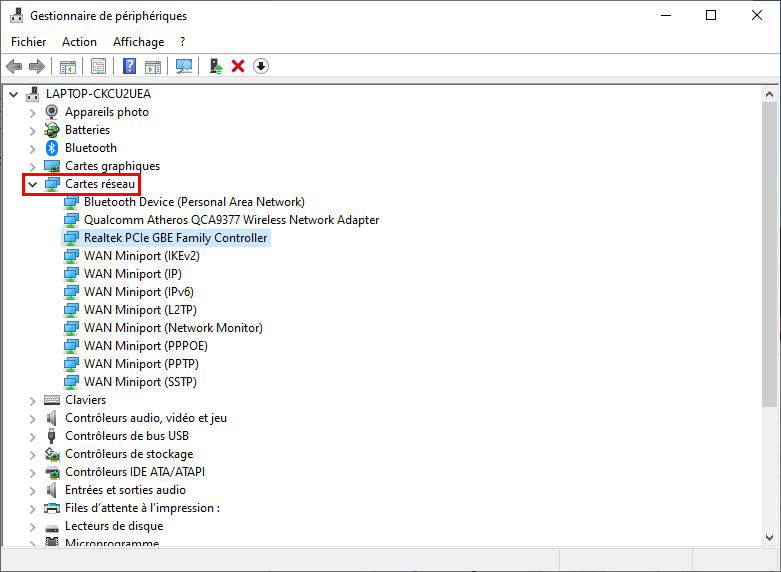Click the Lecteurs de disque drive icon

(52, 527)
